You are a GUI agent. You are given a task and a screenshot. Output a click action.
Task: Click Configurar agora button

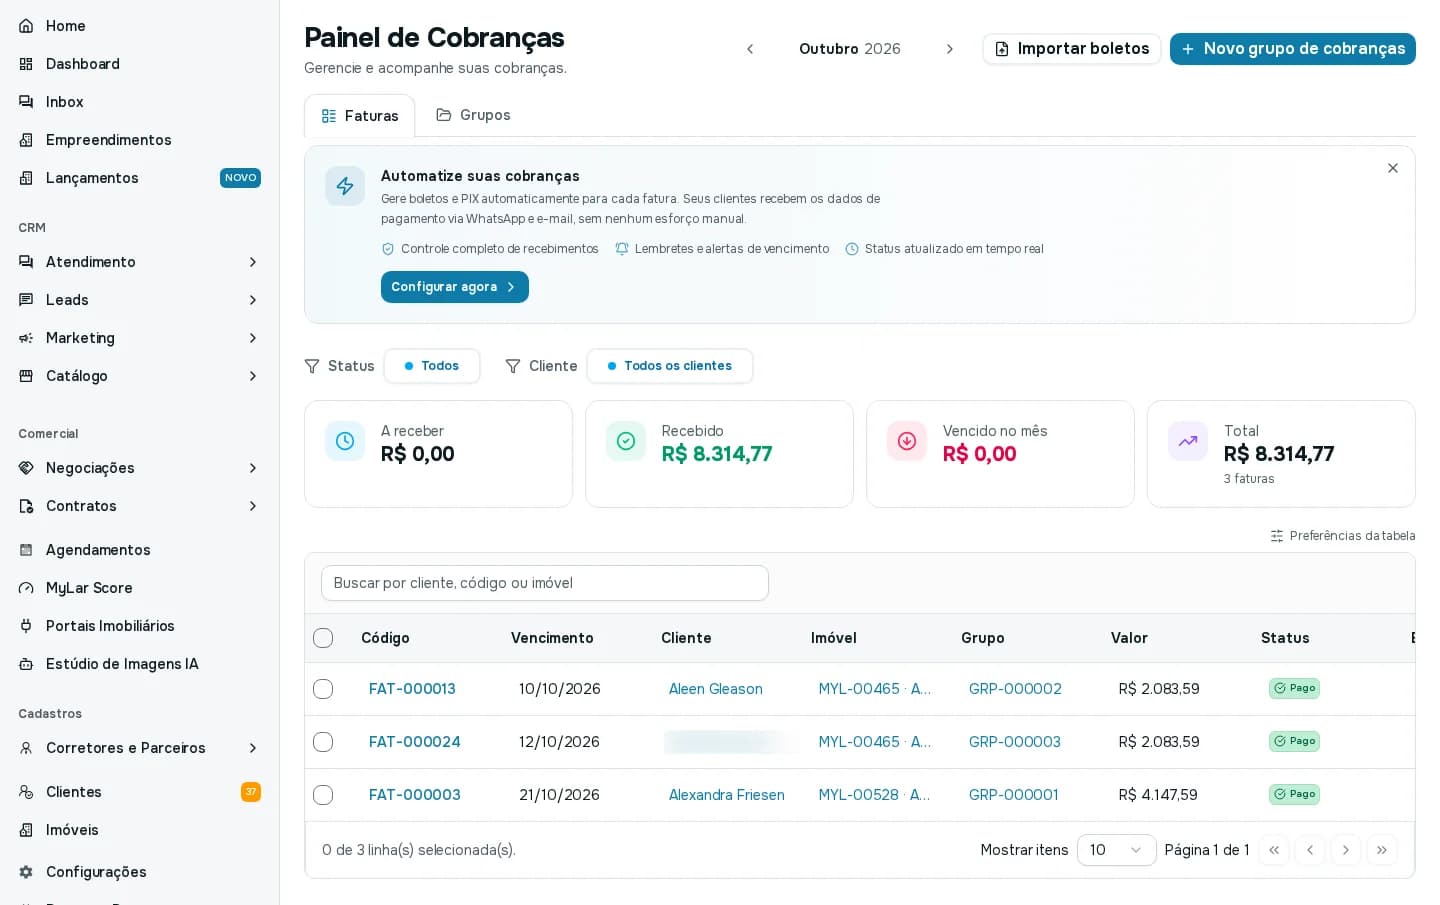[x=455, y=287]
